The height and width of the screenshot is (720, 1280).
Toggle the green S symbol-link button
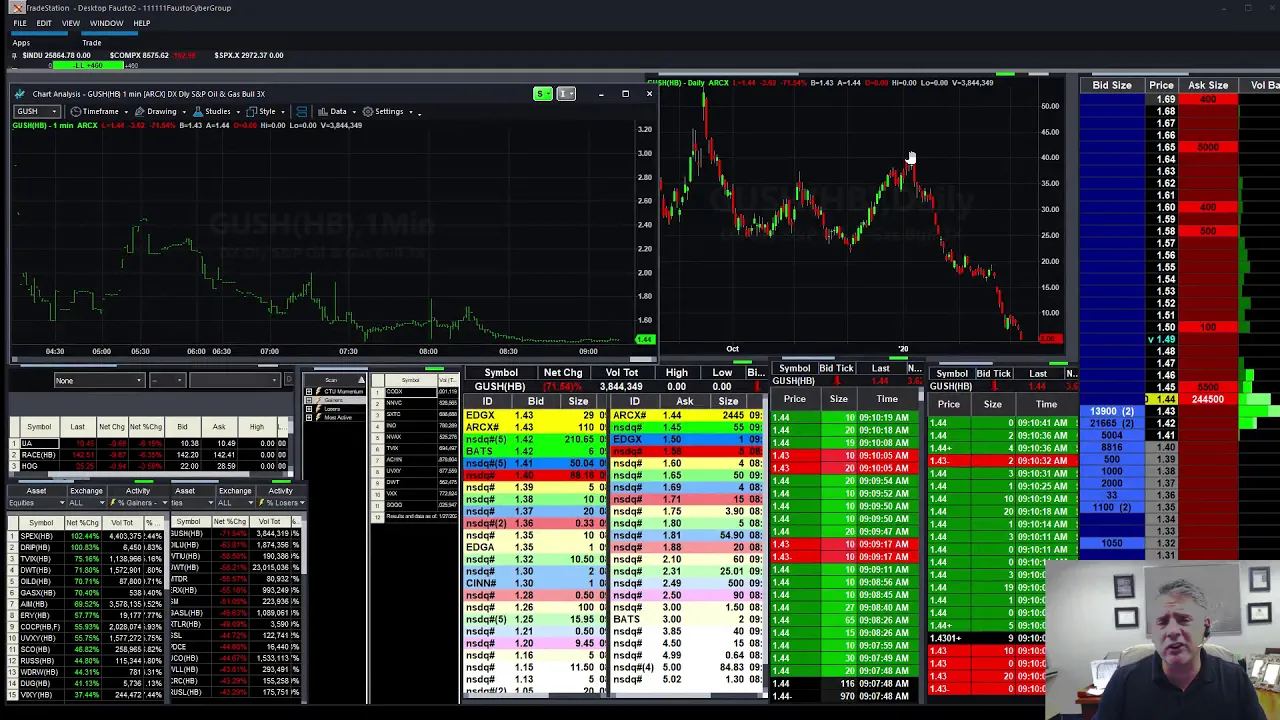542,94
